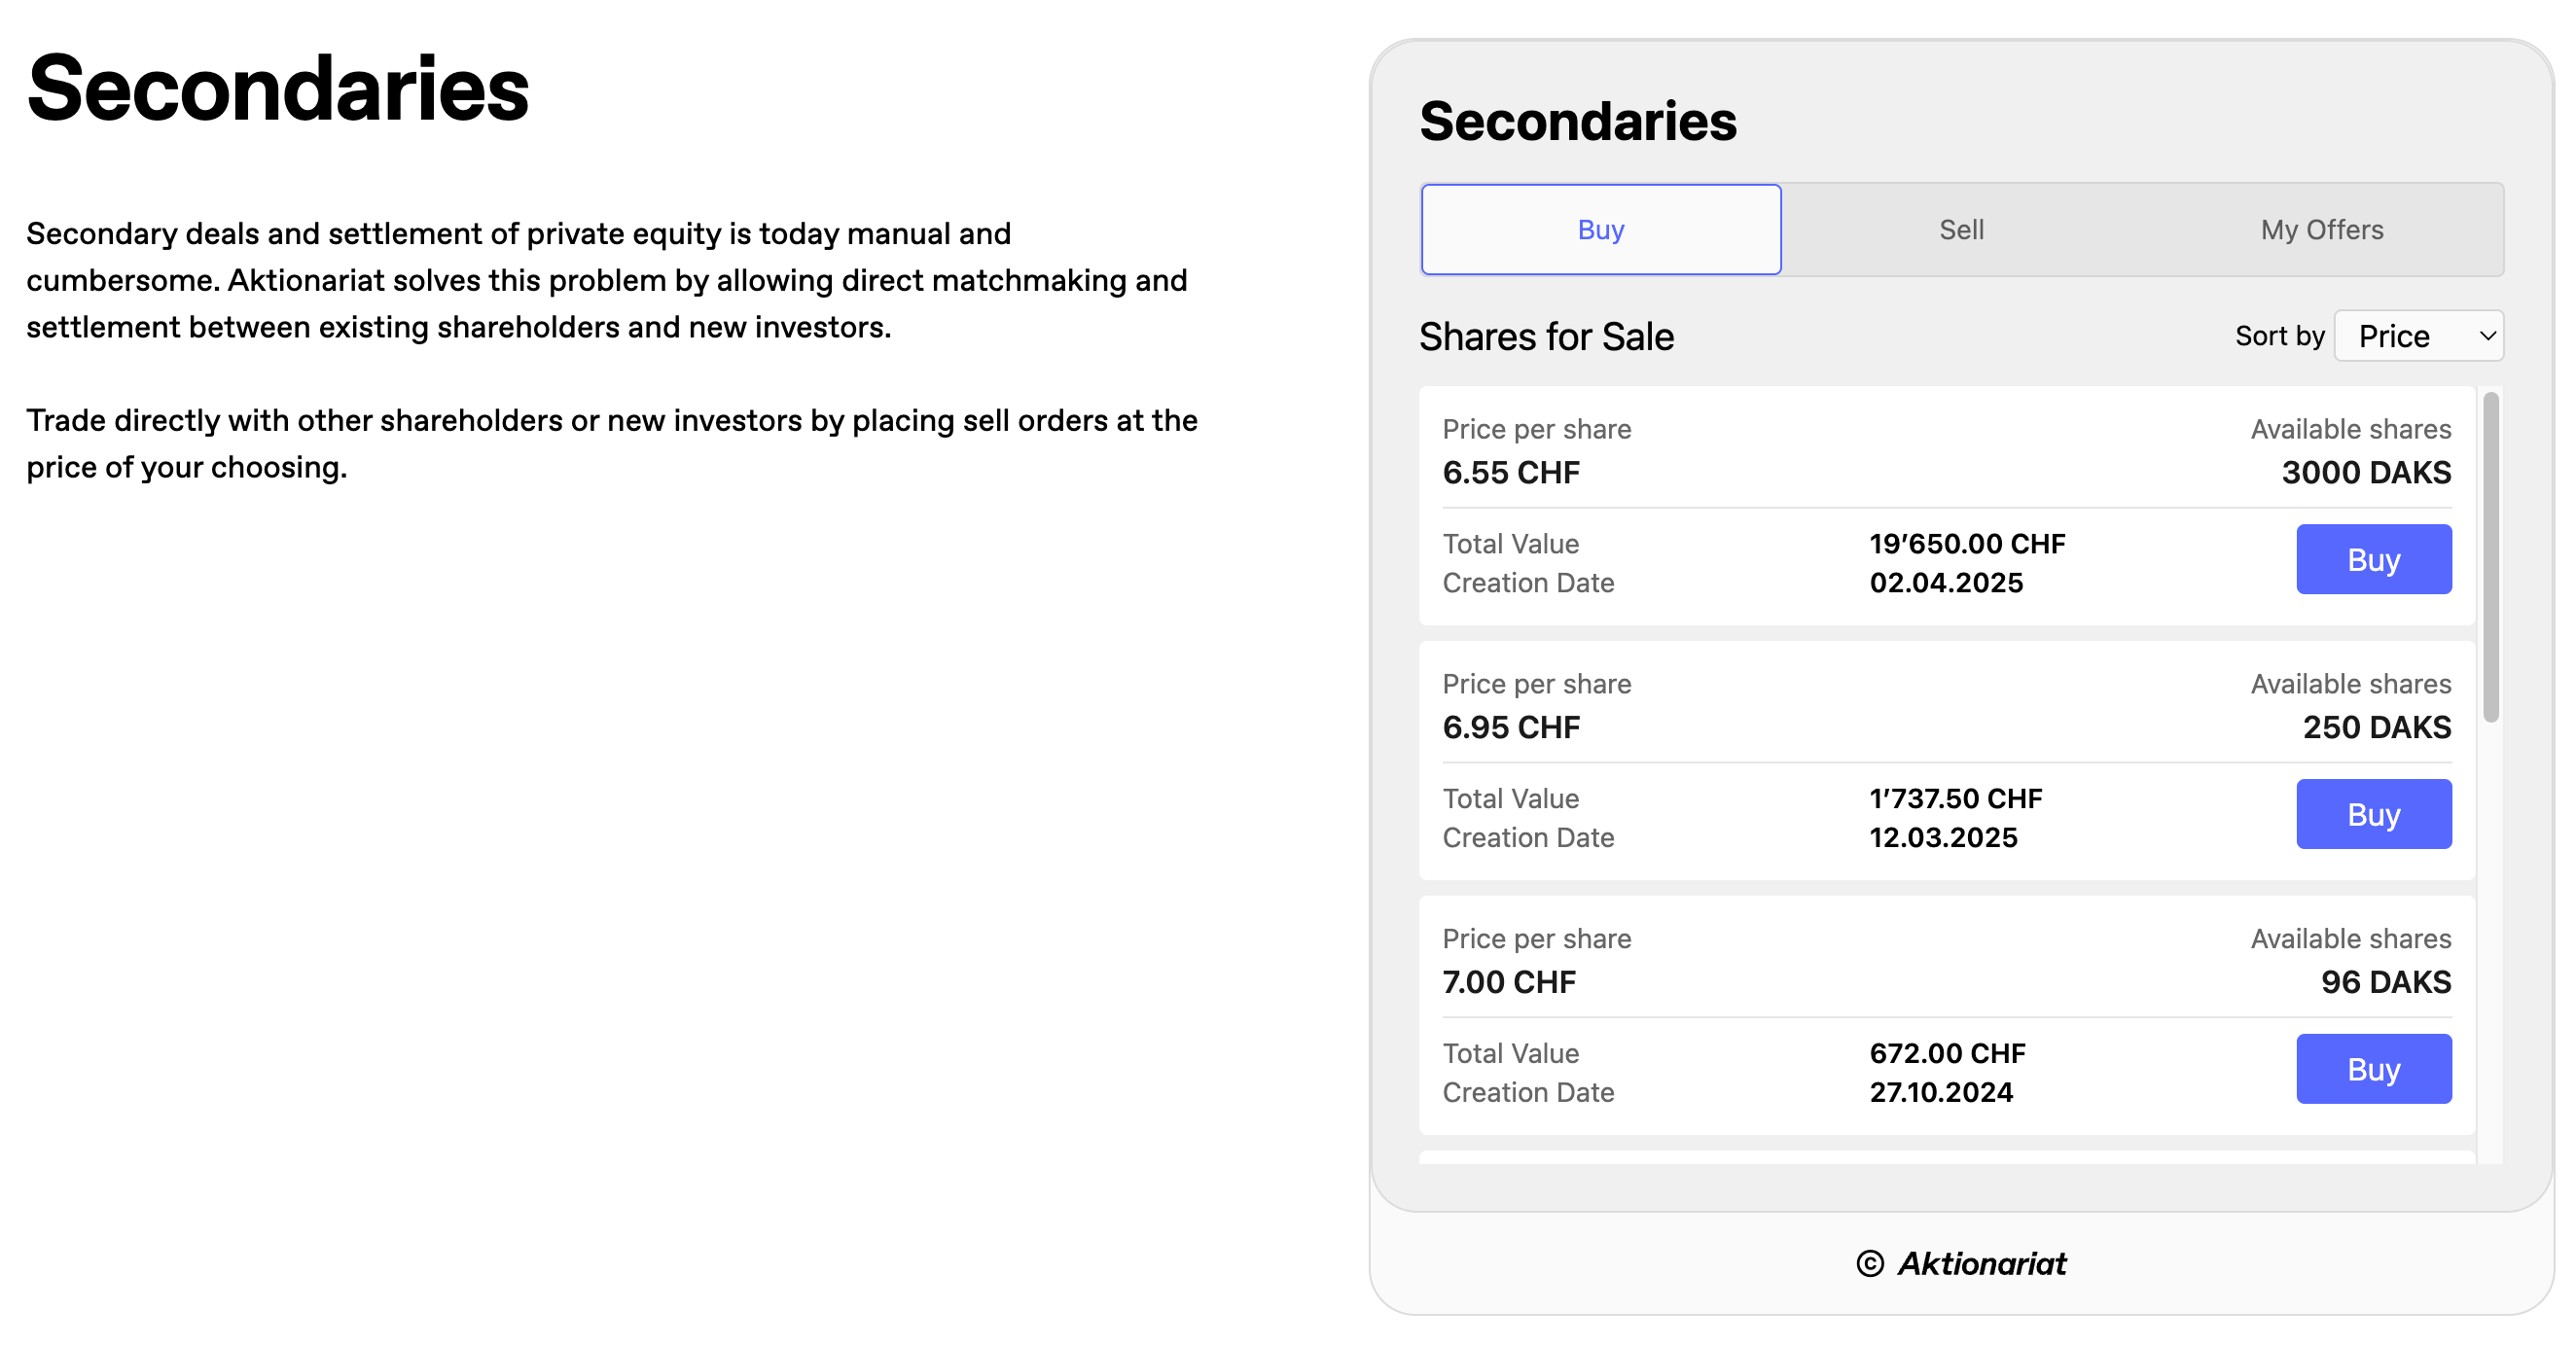Open the My Offers tab
The image size is (2576, 1346).
pos(2321,230)
